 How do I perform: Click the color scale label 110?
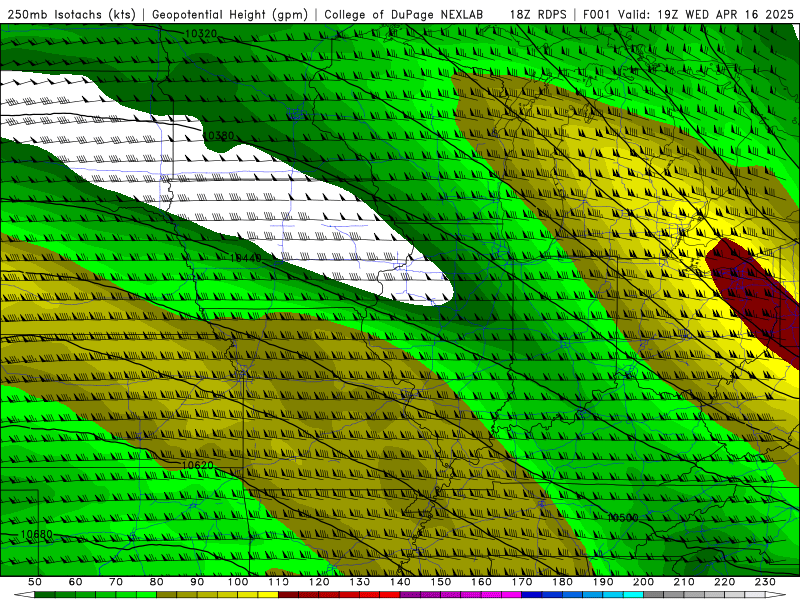tap(278, 582)
